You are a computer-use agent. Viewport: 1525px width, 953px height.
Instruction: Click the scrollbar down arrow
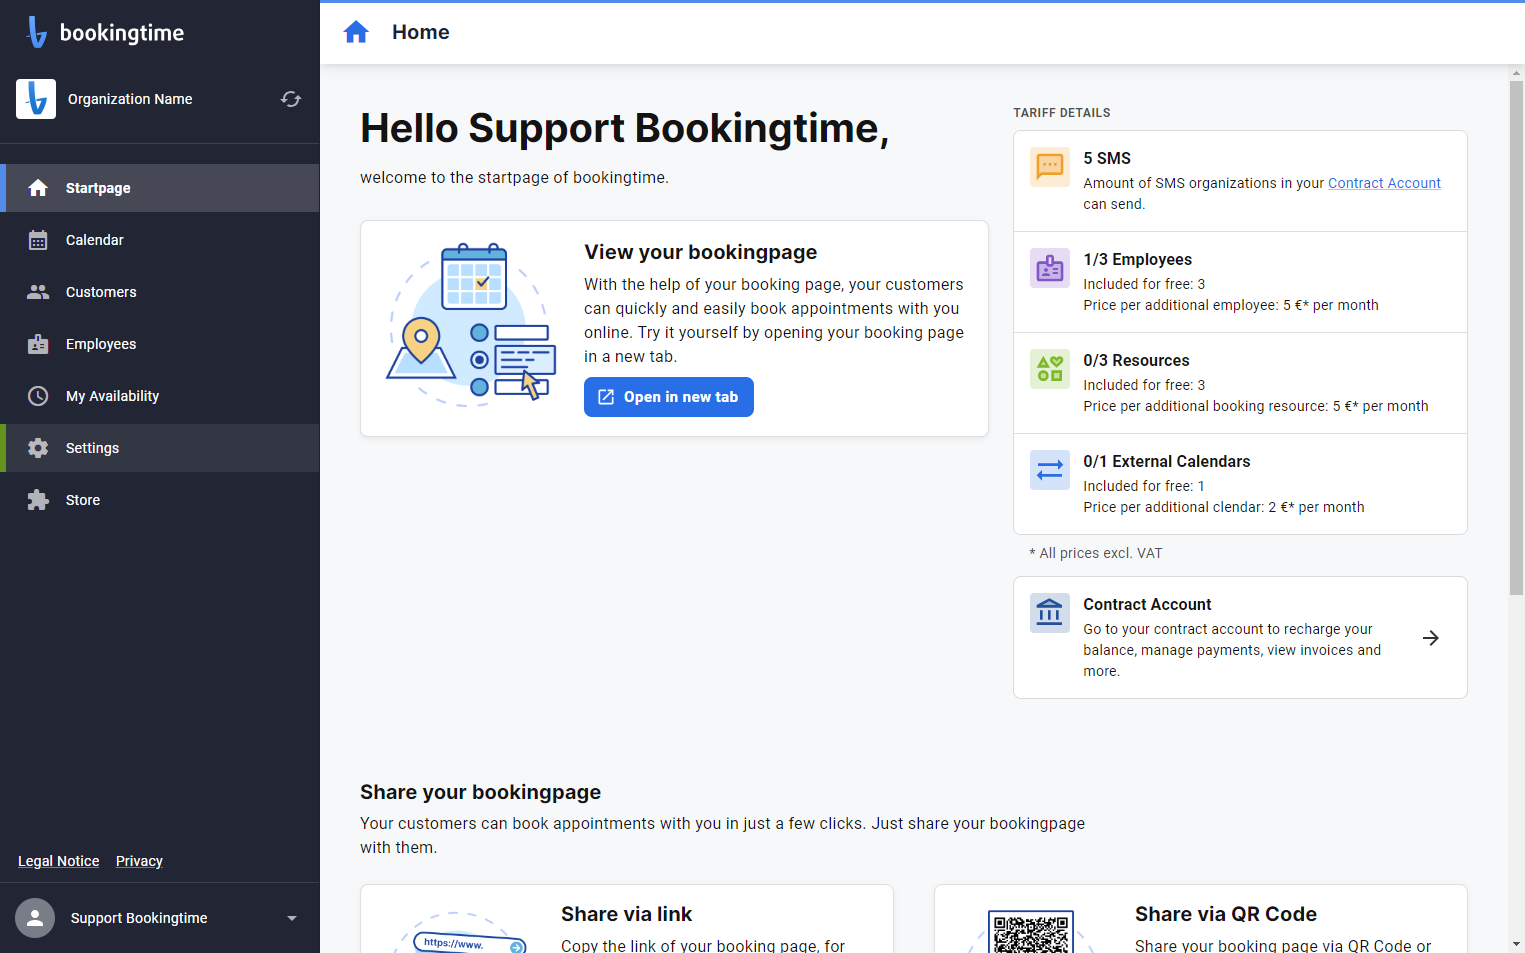(x=1516, y=944)
